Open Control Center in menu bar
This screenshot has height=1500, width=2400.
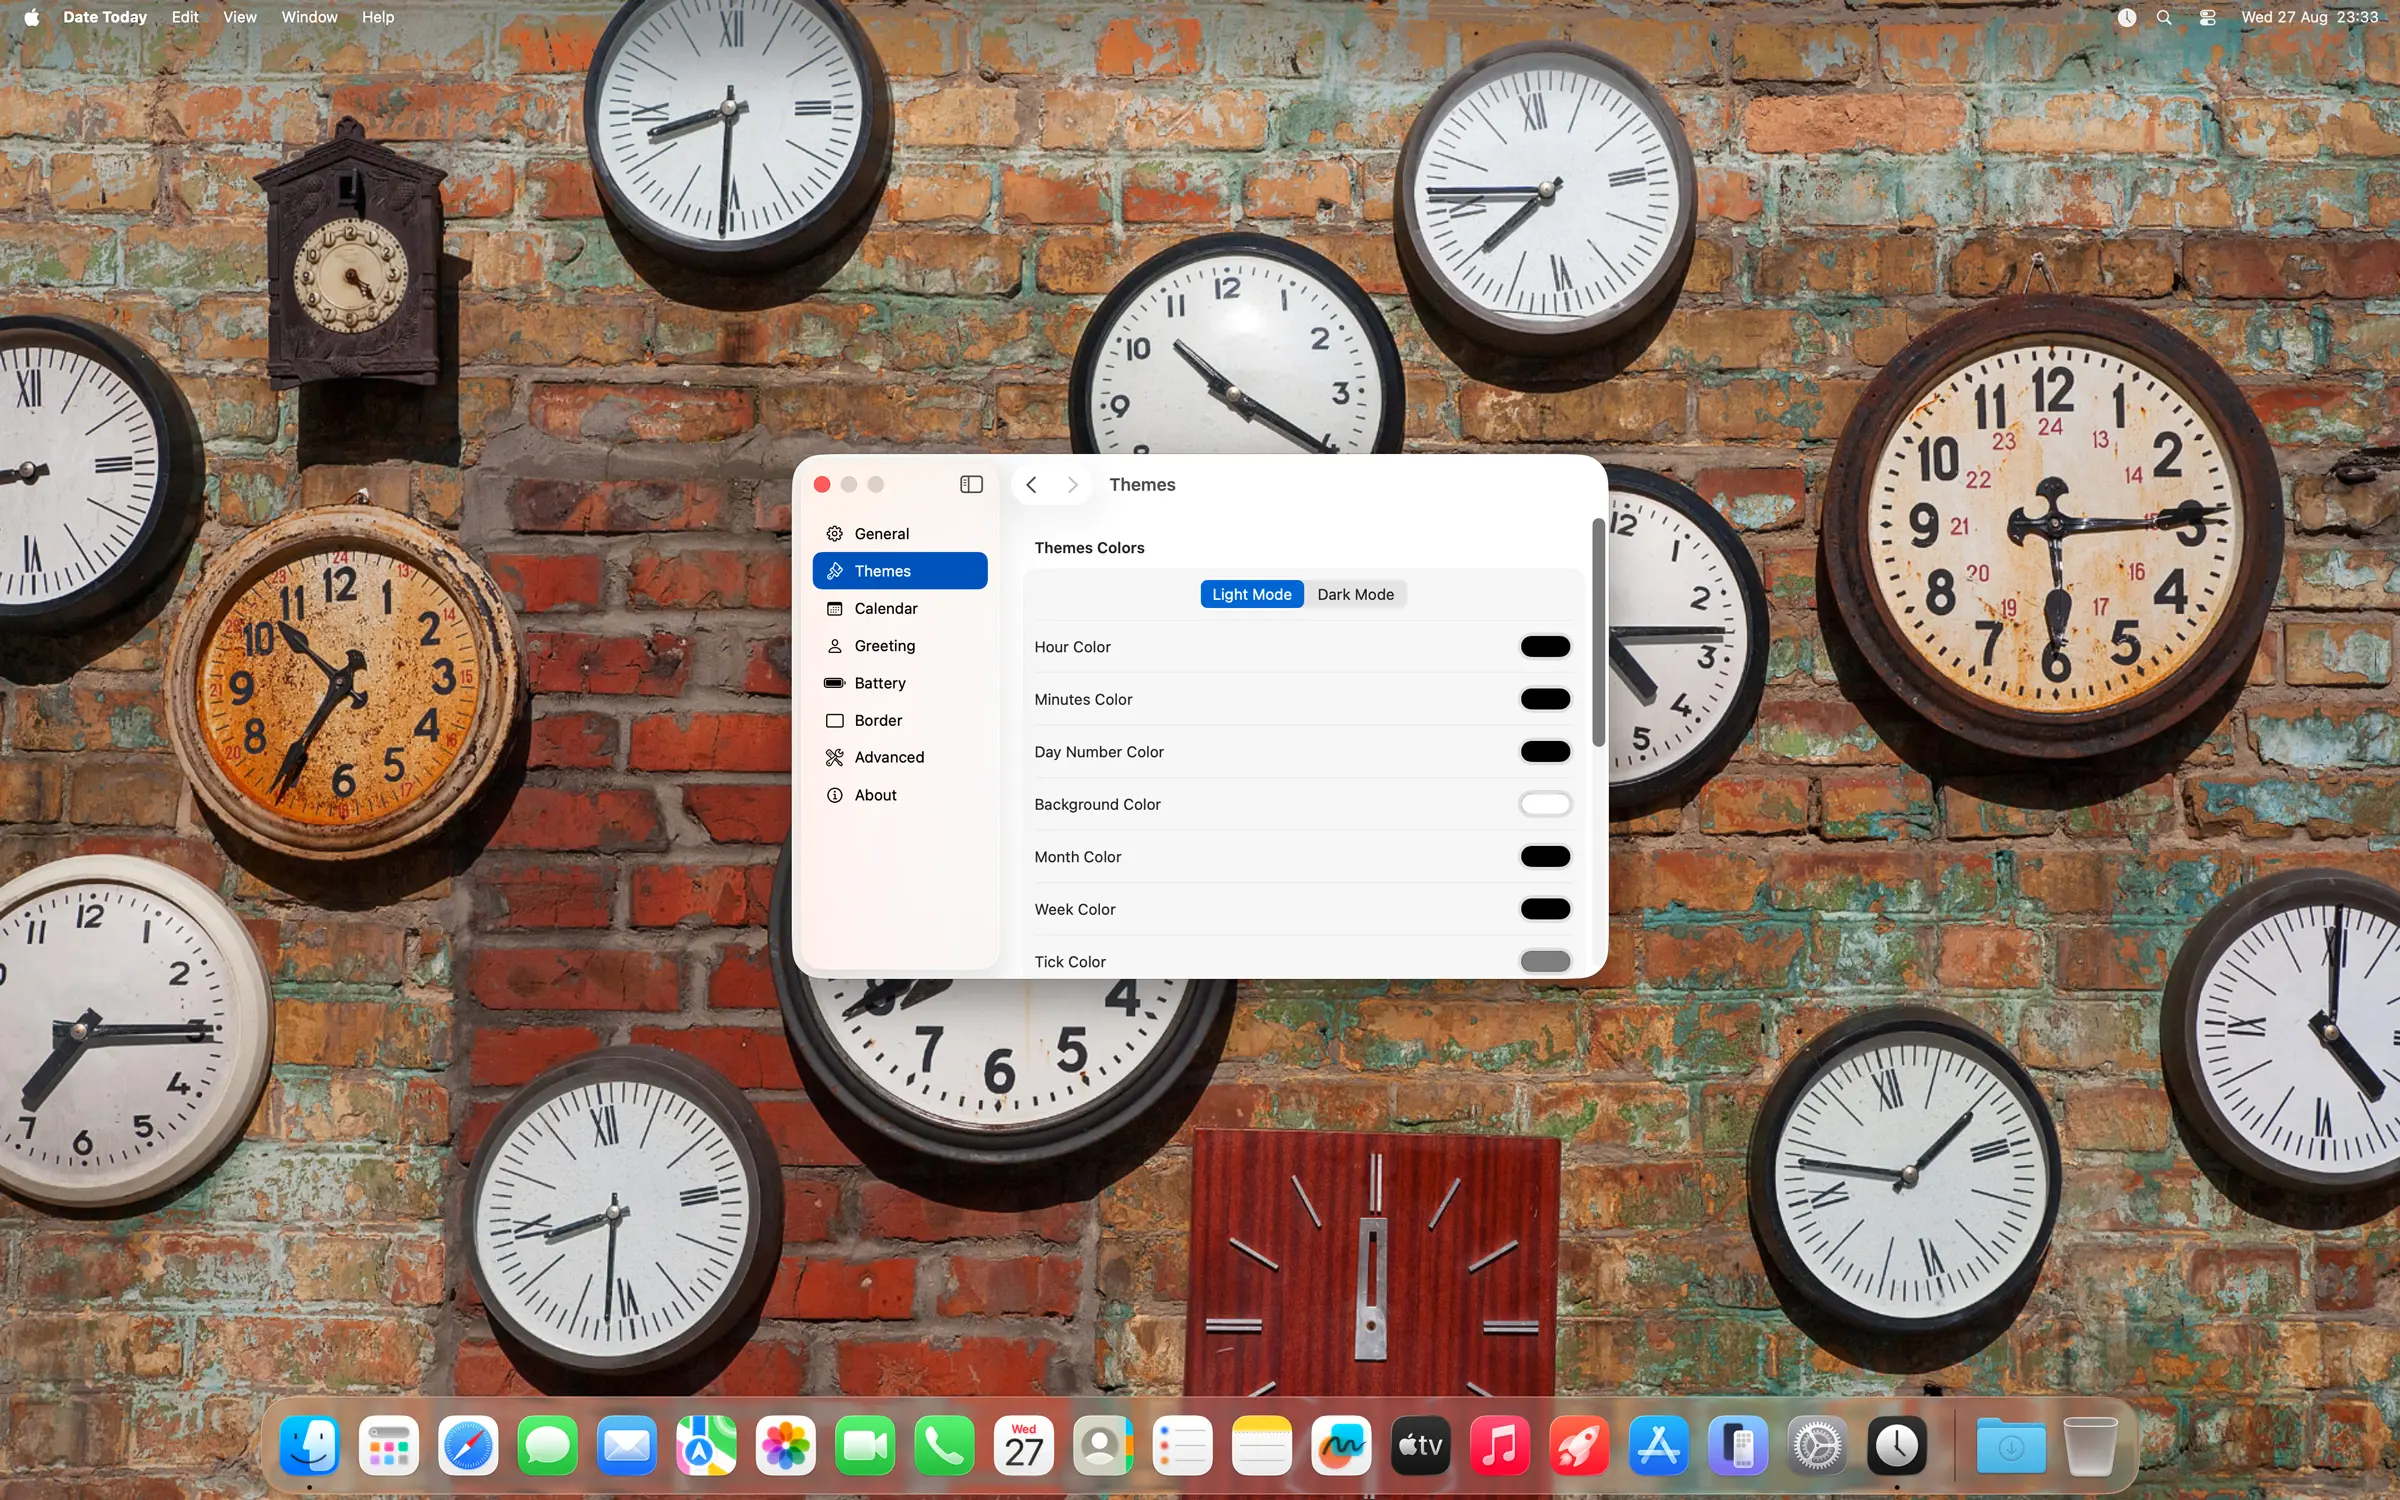(x=2208, y=17)
